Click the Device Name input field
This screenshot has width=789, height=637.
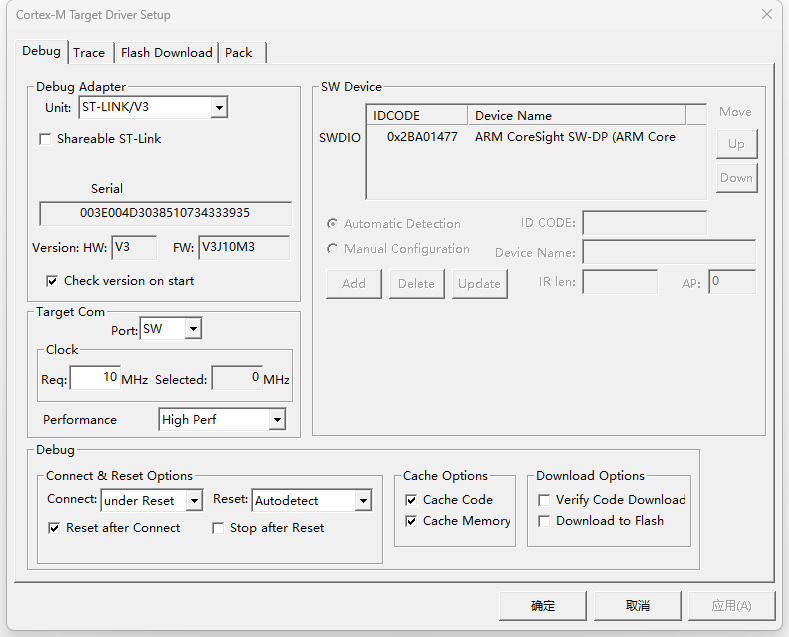[x=669, y=252]
